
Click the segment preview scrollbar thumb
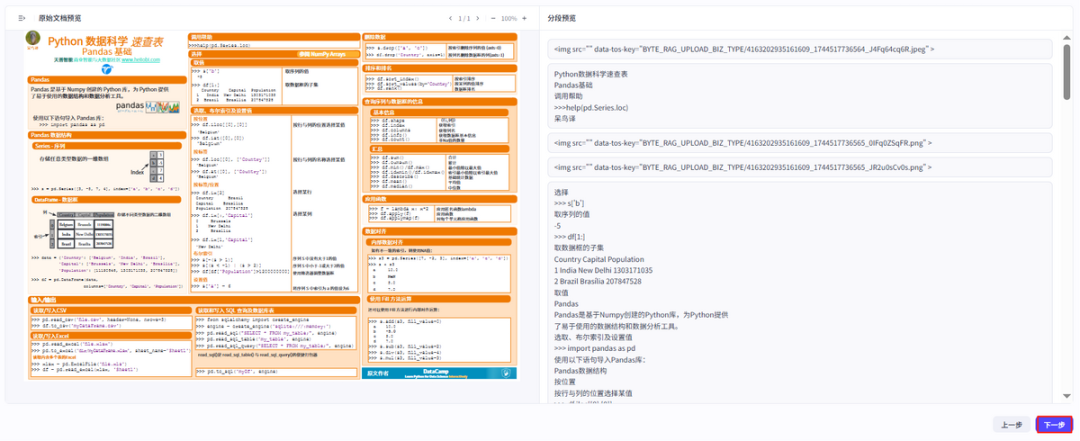(x=1066, y=70)
